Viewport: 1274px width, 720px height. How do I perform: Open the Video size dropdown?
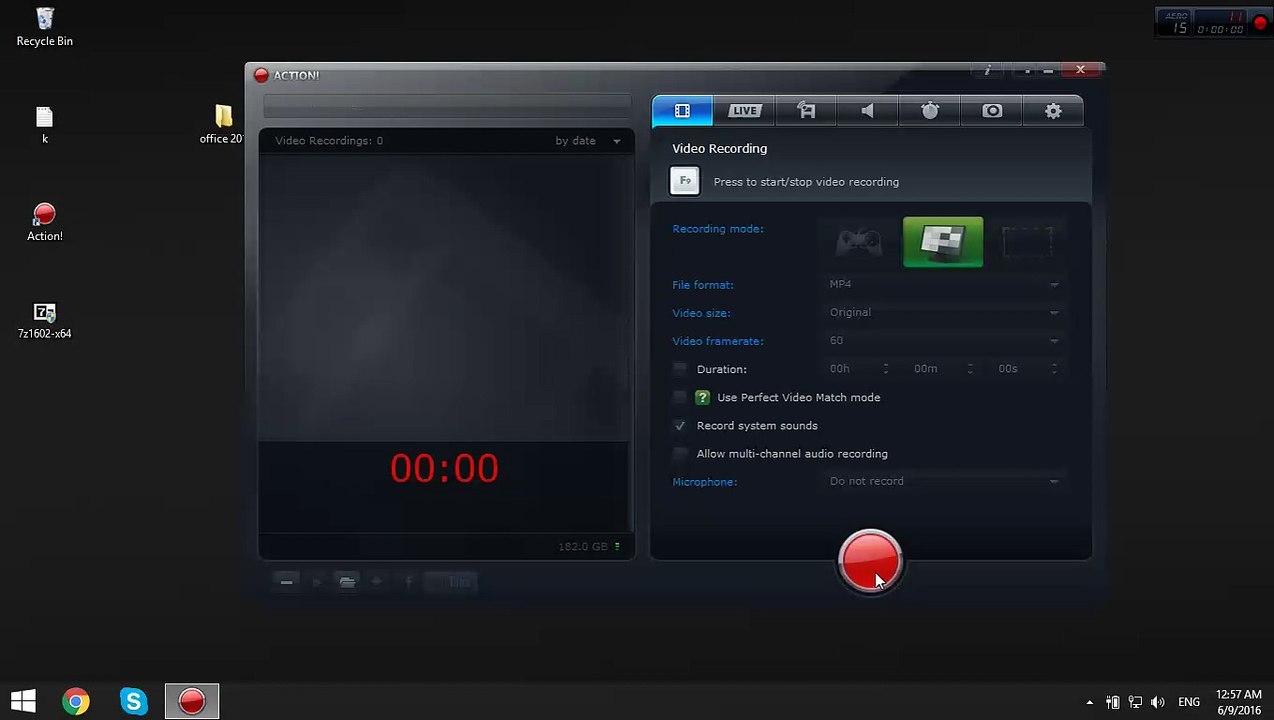click(943, 312)
